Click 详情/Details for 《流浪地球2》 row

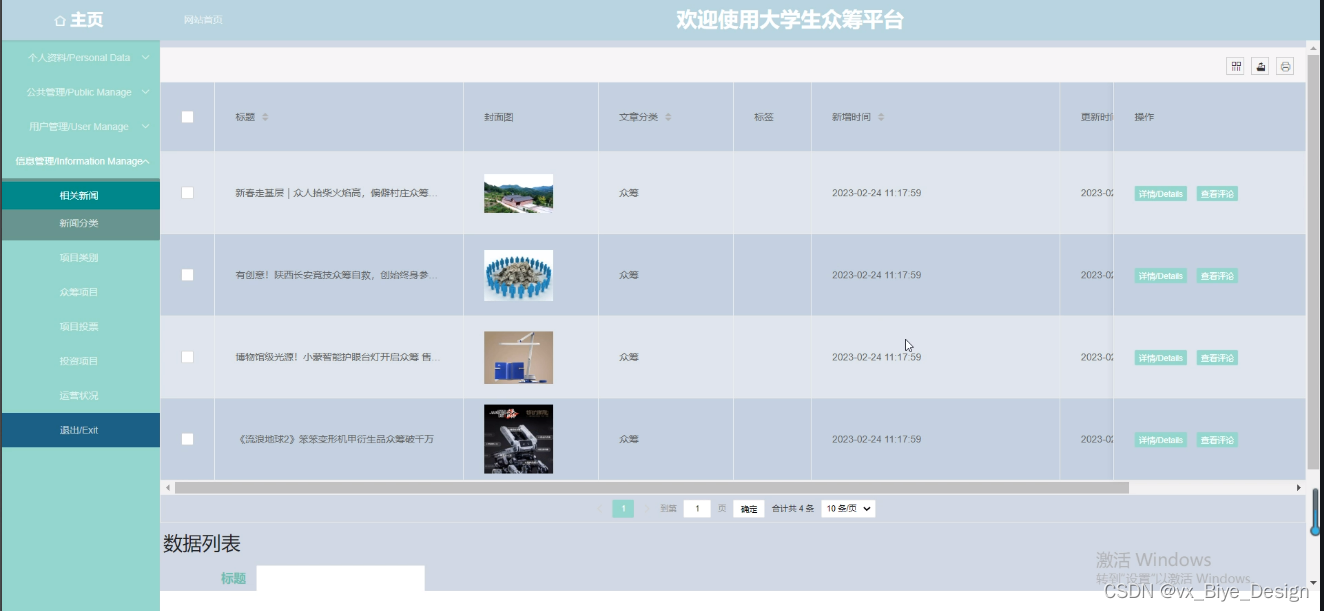pyautogui.click(x=1160, y=440)
